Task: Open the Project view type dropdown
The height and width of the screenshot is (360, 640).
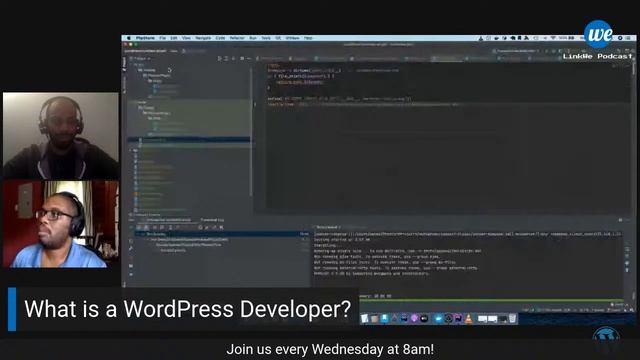Action: click(x=141, y=59)
